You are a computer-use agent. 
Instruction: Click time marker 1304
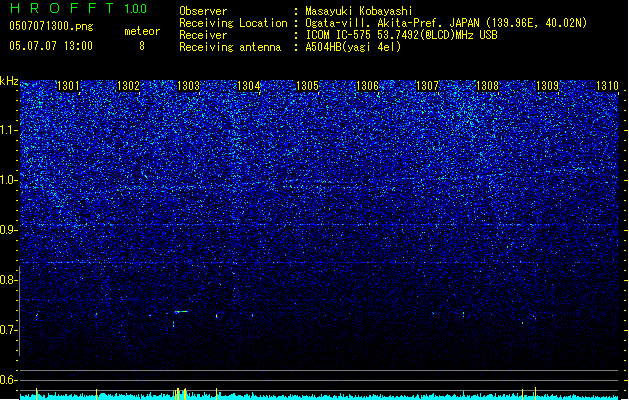click(248, 86)
